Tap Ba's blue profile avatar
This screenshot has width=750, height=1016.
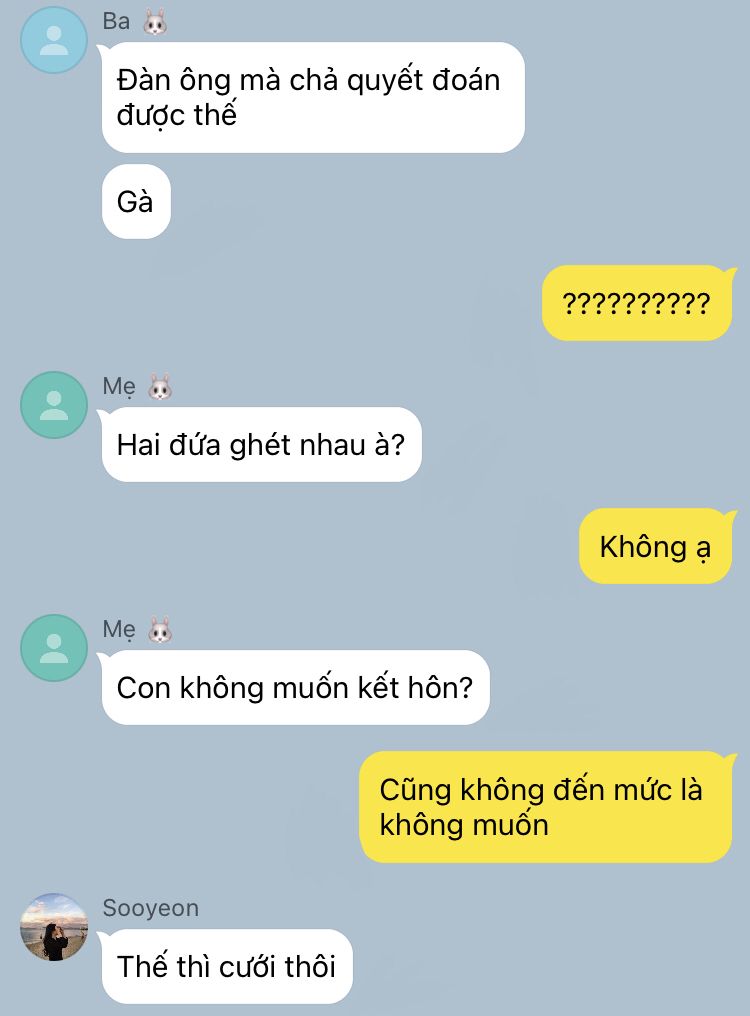coord(54,40)
